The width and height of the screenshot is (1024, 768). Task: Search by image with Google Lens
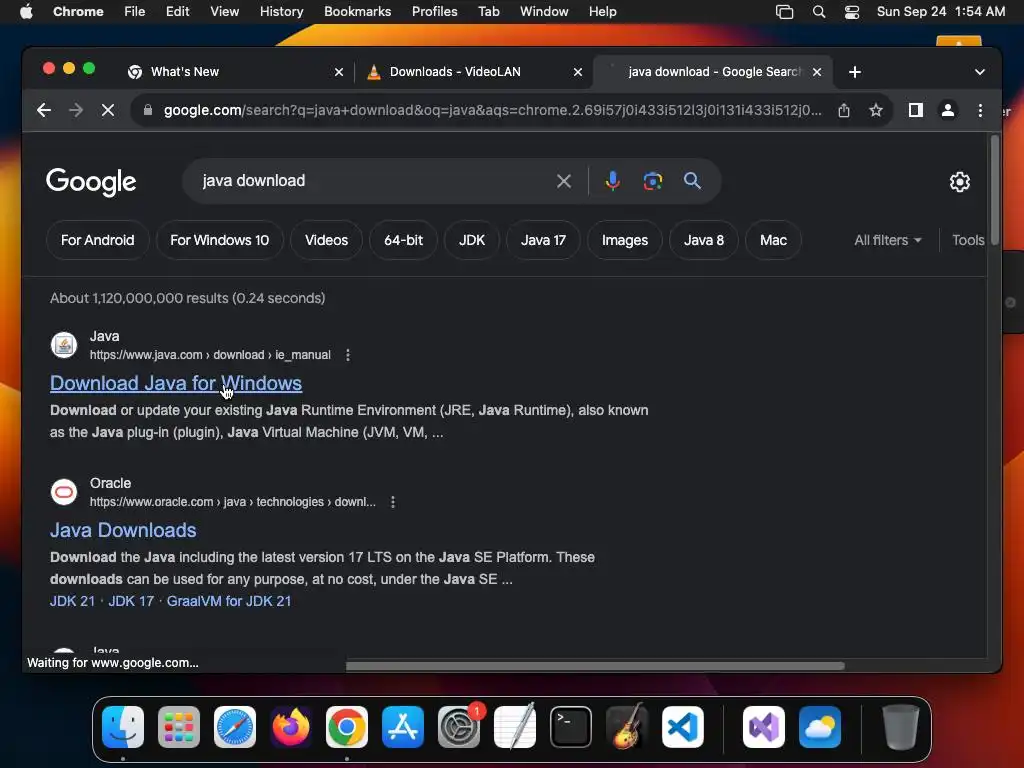click(x=652, y=181)
